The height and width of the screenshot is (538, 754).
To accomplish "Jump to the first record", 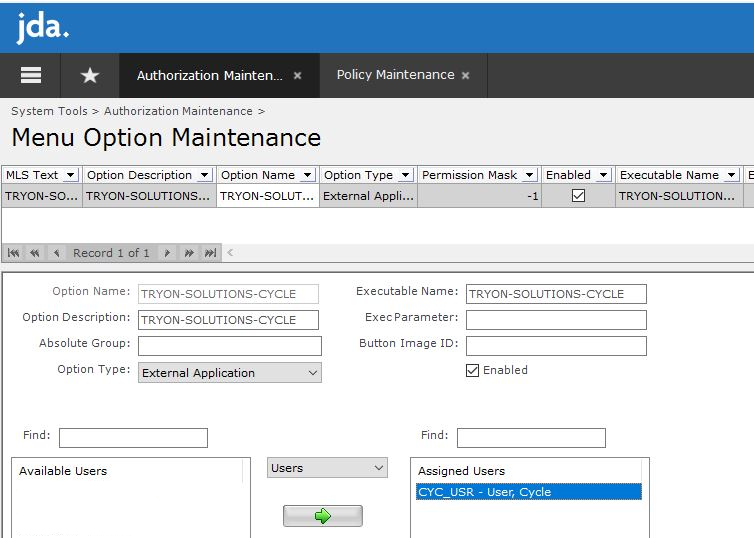I will point(13,253).
